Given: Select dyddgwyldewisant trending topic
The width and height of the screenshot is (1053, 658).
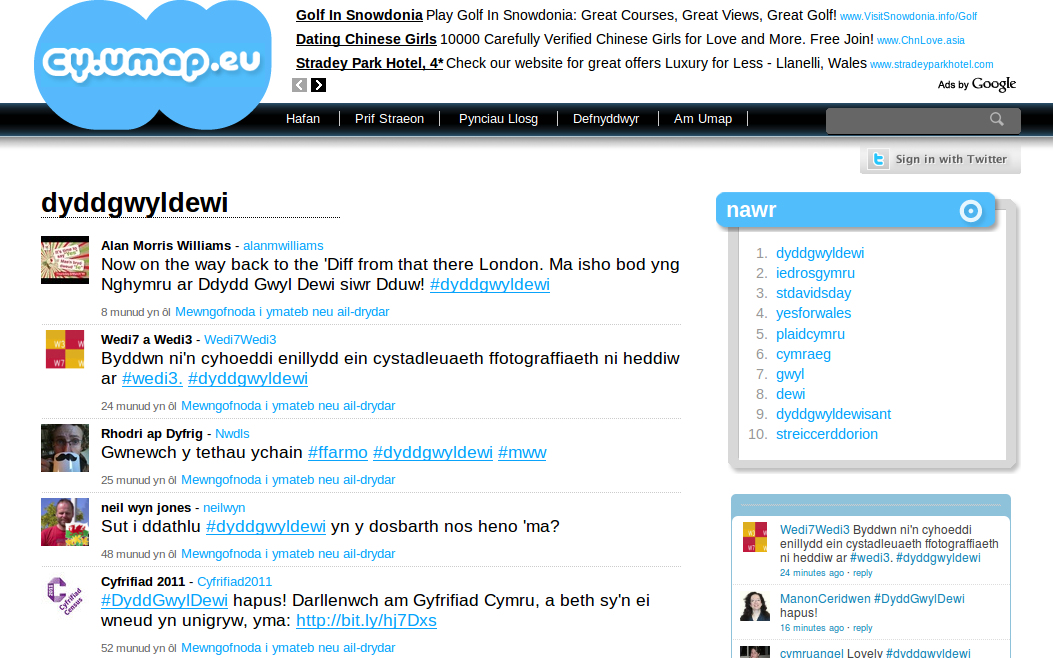Looking at the screenshot, I should tap(833, 414).
